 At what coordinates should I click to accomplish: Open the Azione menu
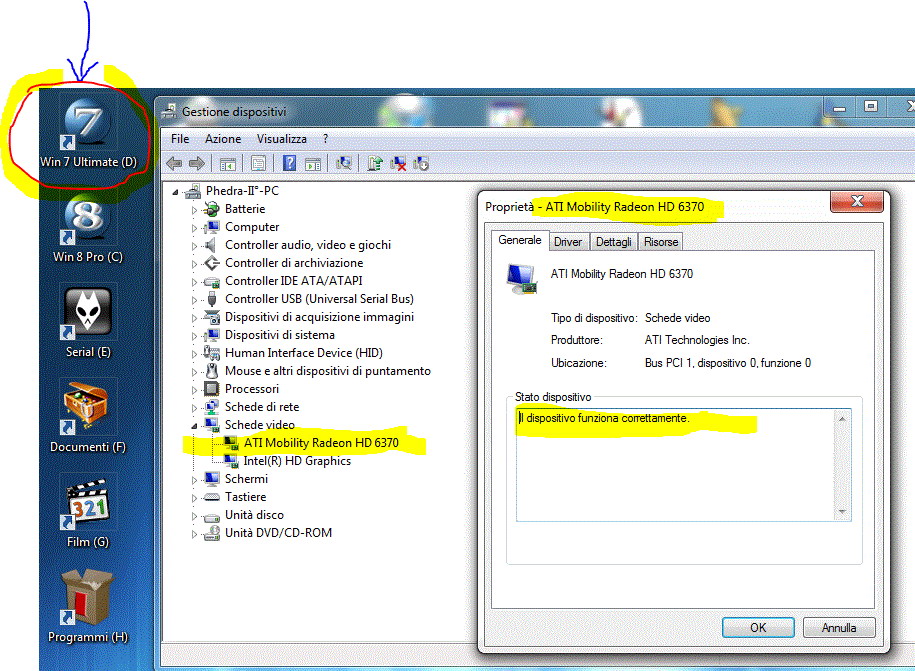pyautogui.click(x=223, y=139)
